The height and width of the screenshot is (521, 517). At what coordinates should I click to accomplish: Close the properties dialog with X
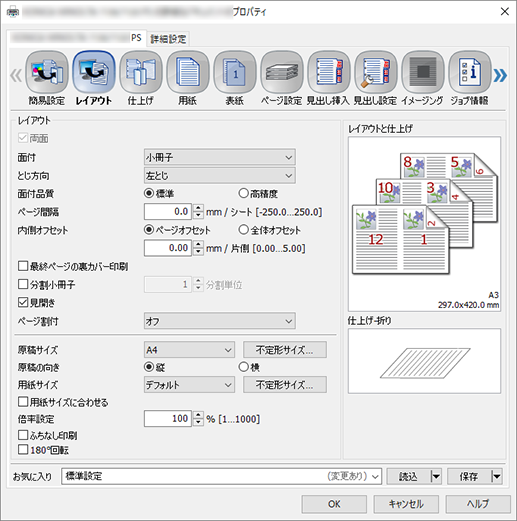point(505,12)
